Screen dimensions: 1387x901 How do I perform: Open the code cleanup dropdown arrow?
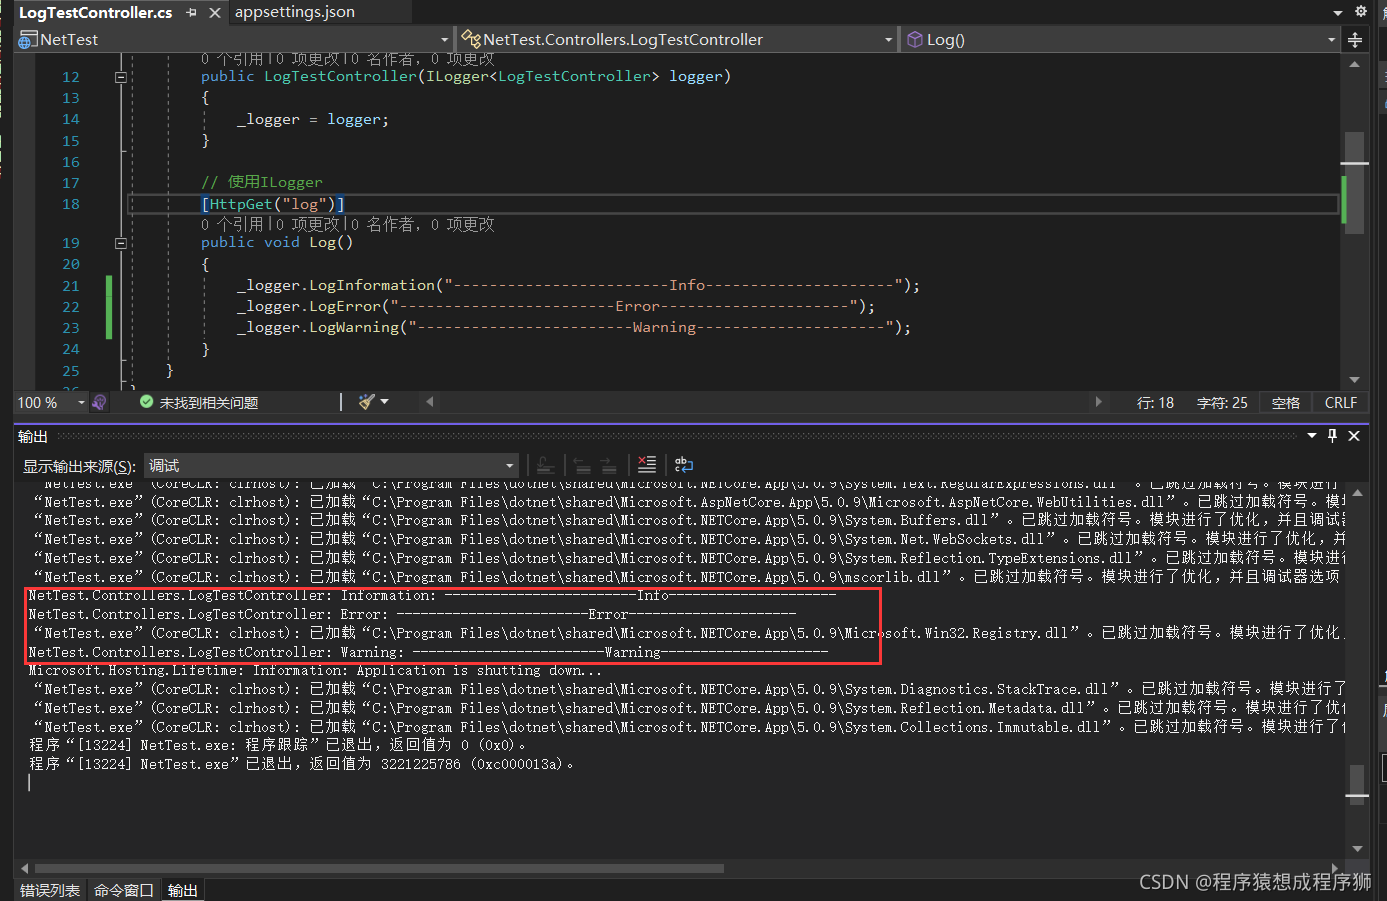tap(385, 402)
